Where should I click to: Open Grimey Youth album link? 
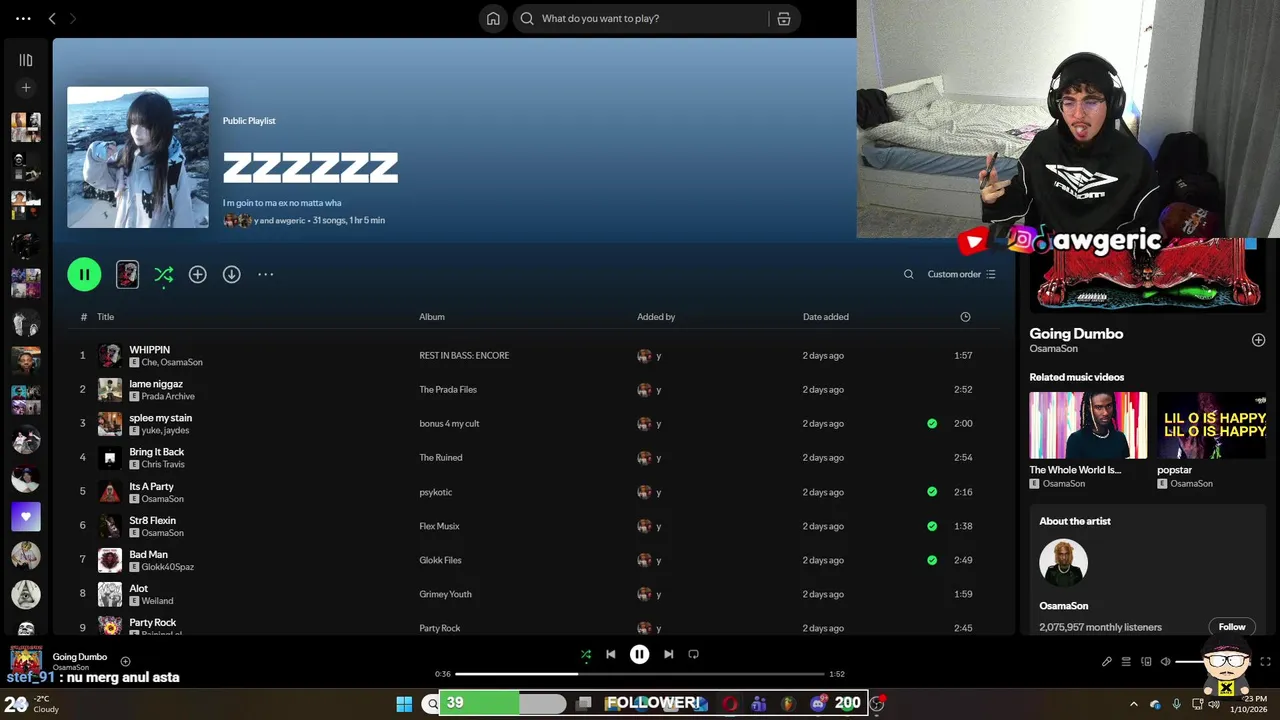pos(445,594)
